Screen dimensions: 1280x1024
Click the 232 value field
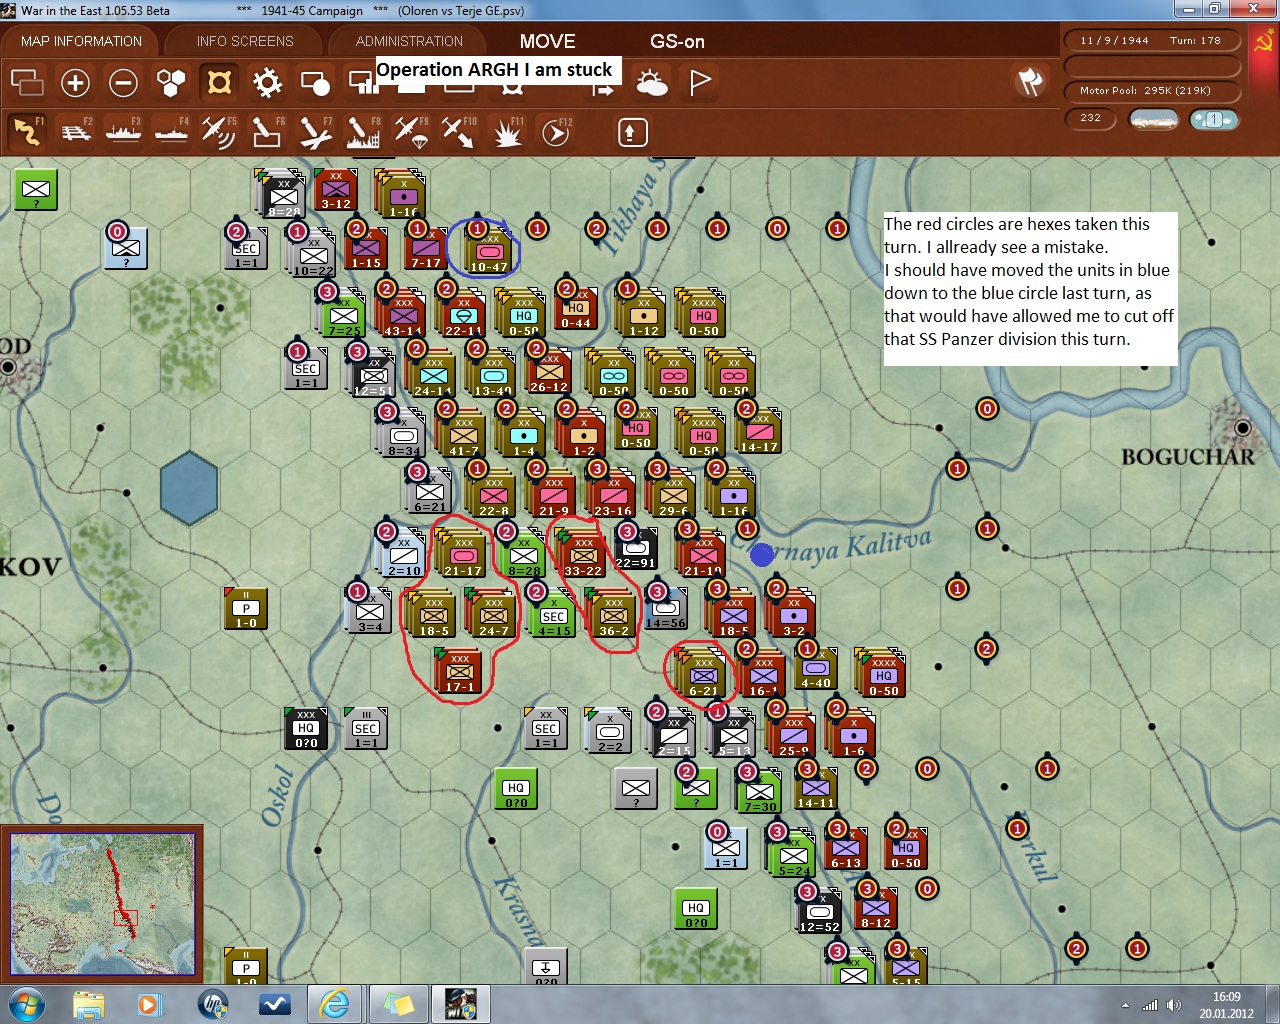click(1090, 118)
